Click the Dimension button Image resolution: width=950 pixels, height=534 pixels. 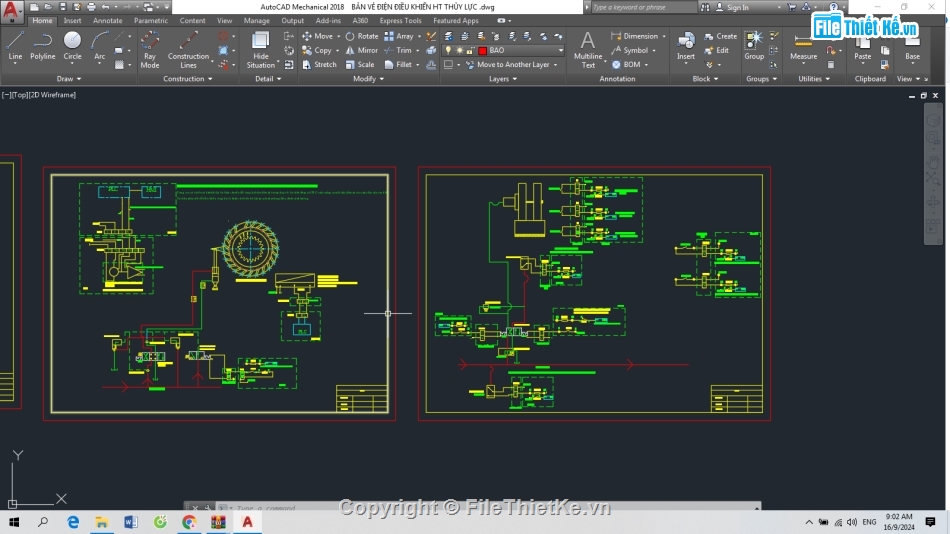click(x=634, y=36)
